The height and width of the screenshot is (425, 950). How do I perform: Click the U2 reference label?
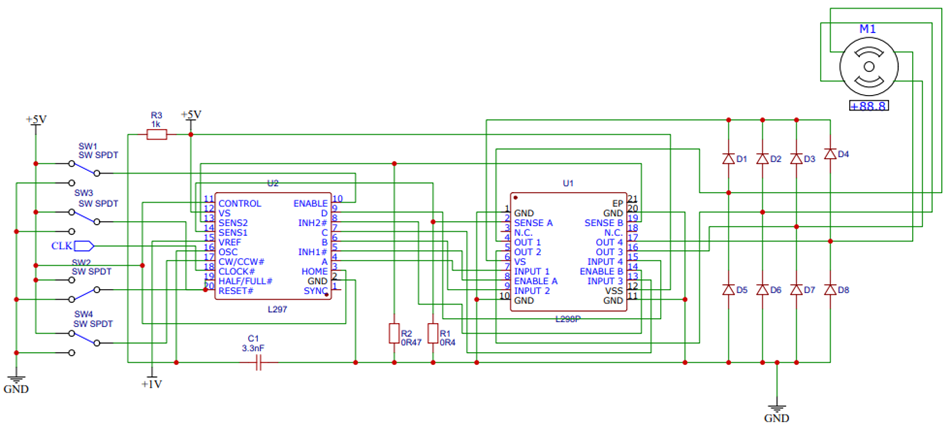click(273, 182)
